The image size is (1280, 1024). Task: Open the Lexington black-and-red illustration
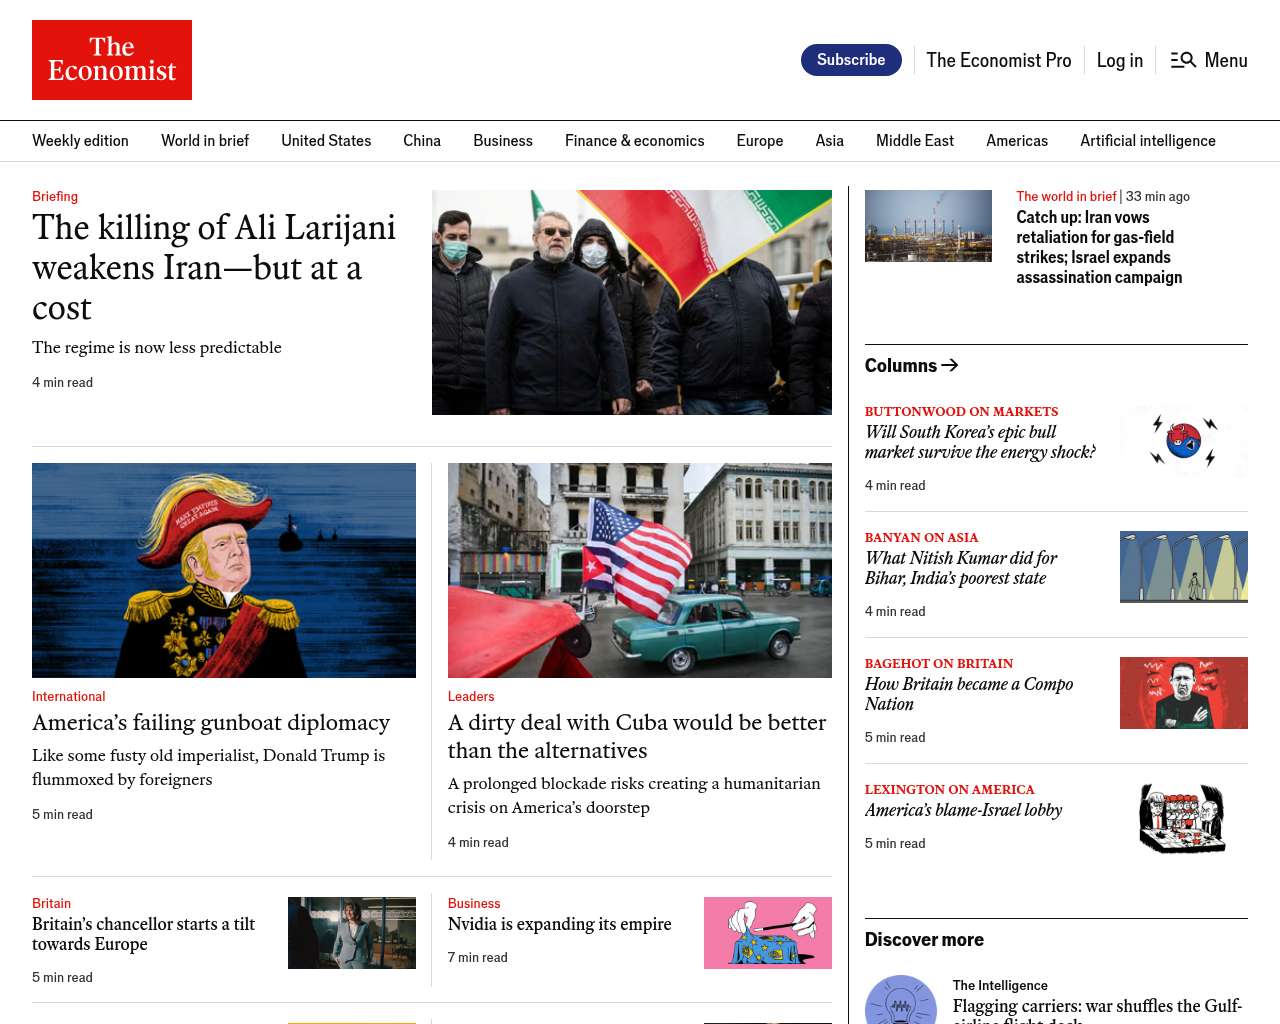(x=1184, y=819)
